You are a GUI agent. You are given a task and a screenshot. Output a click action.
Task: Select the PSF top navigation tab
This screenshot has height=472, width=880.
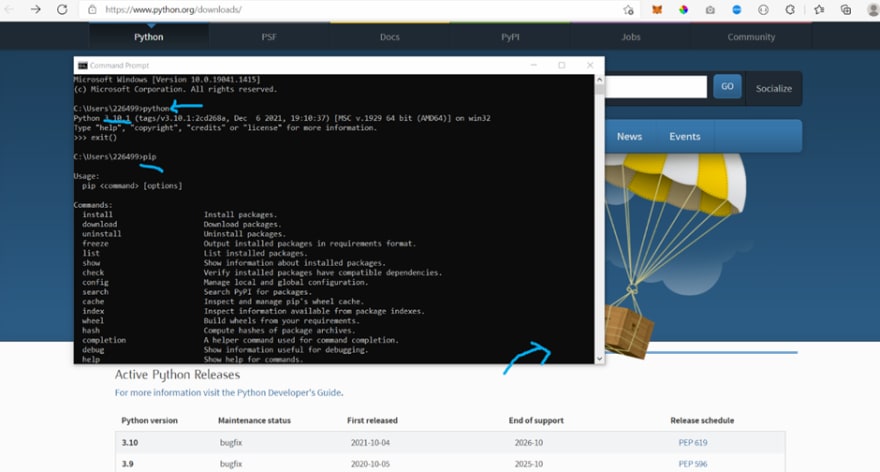[269, 37]
